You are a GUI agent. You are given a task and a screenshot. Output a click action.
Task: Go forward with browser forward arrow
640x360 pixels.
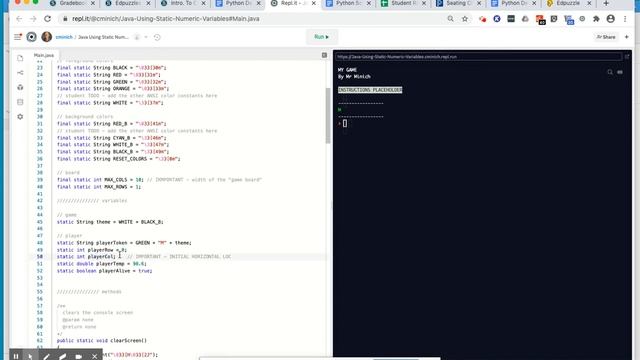(33, 19)
